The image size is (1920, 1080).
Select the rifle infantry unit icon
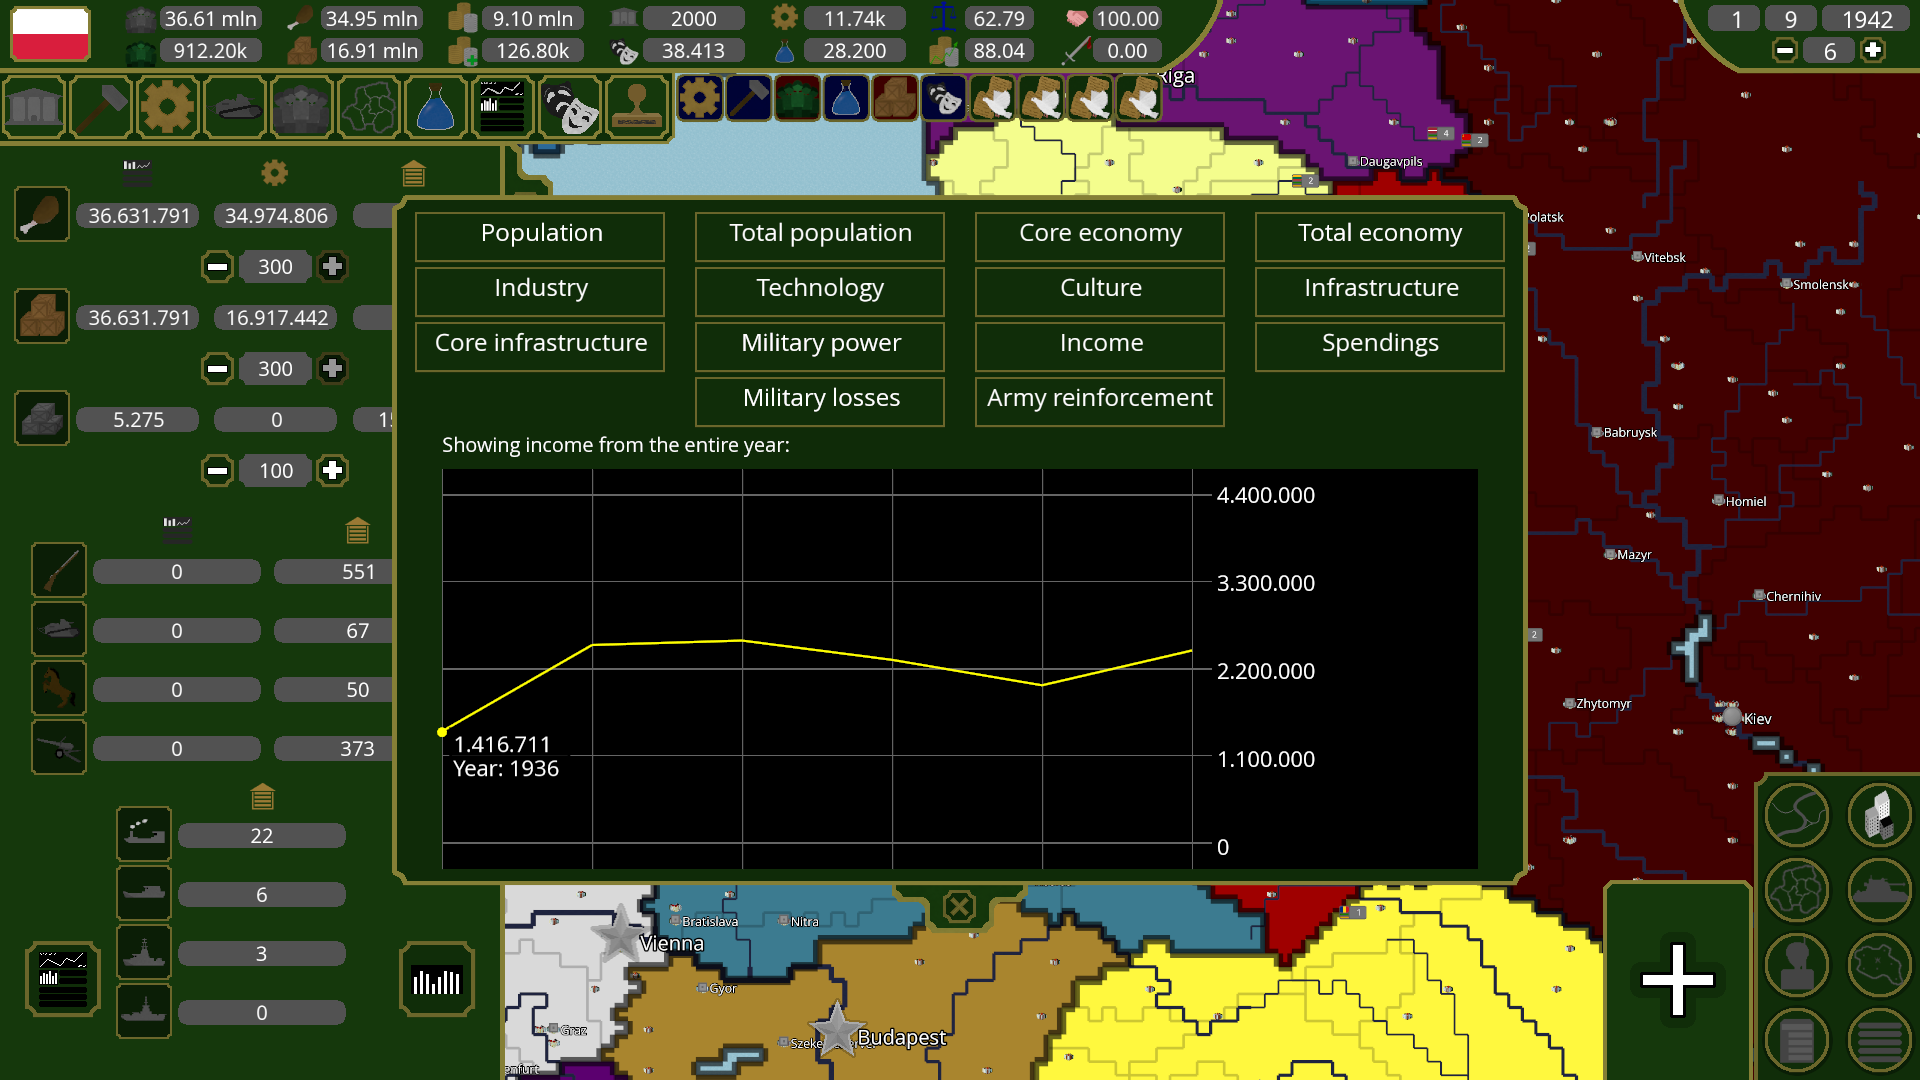click(59, 571)
